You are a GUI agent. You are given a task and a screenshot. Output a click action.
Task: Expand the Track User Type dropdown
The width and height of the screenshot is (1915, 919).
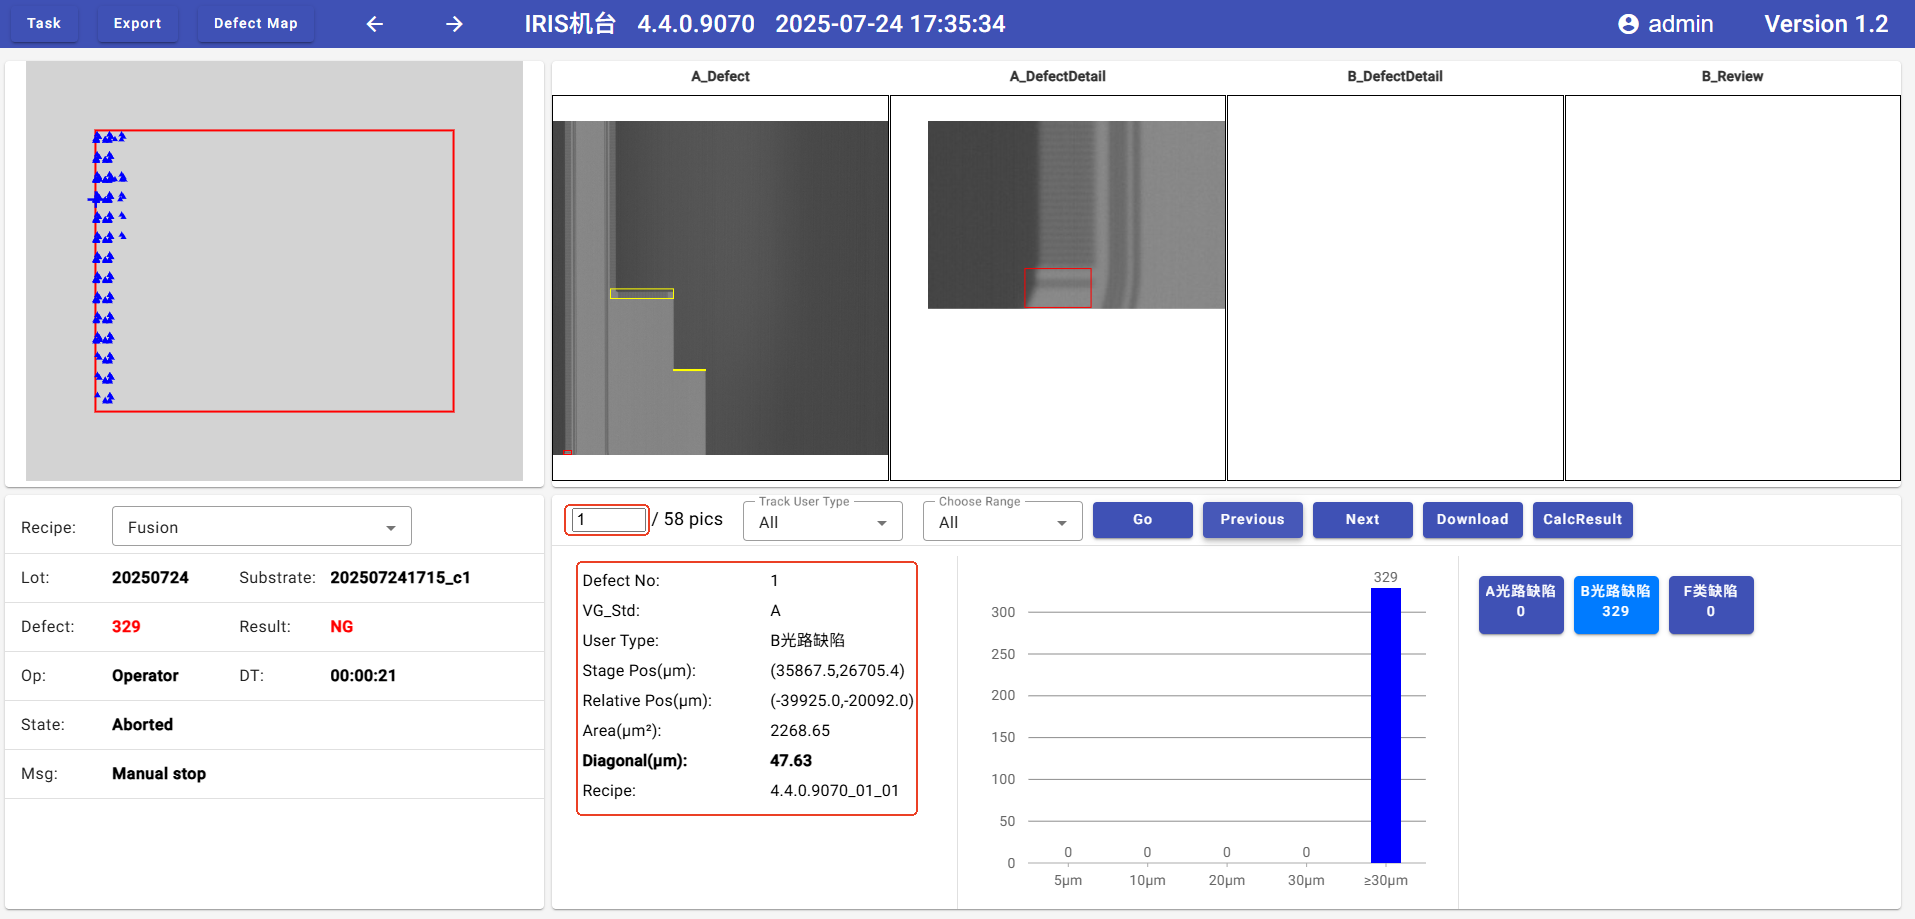tap(822, 522)
